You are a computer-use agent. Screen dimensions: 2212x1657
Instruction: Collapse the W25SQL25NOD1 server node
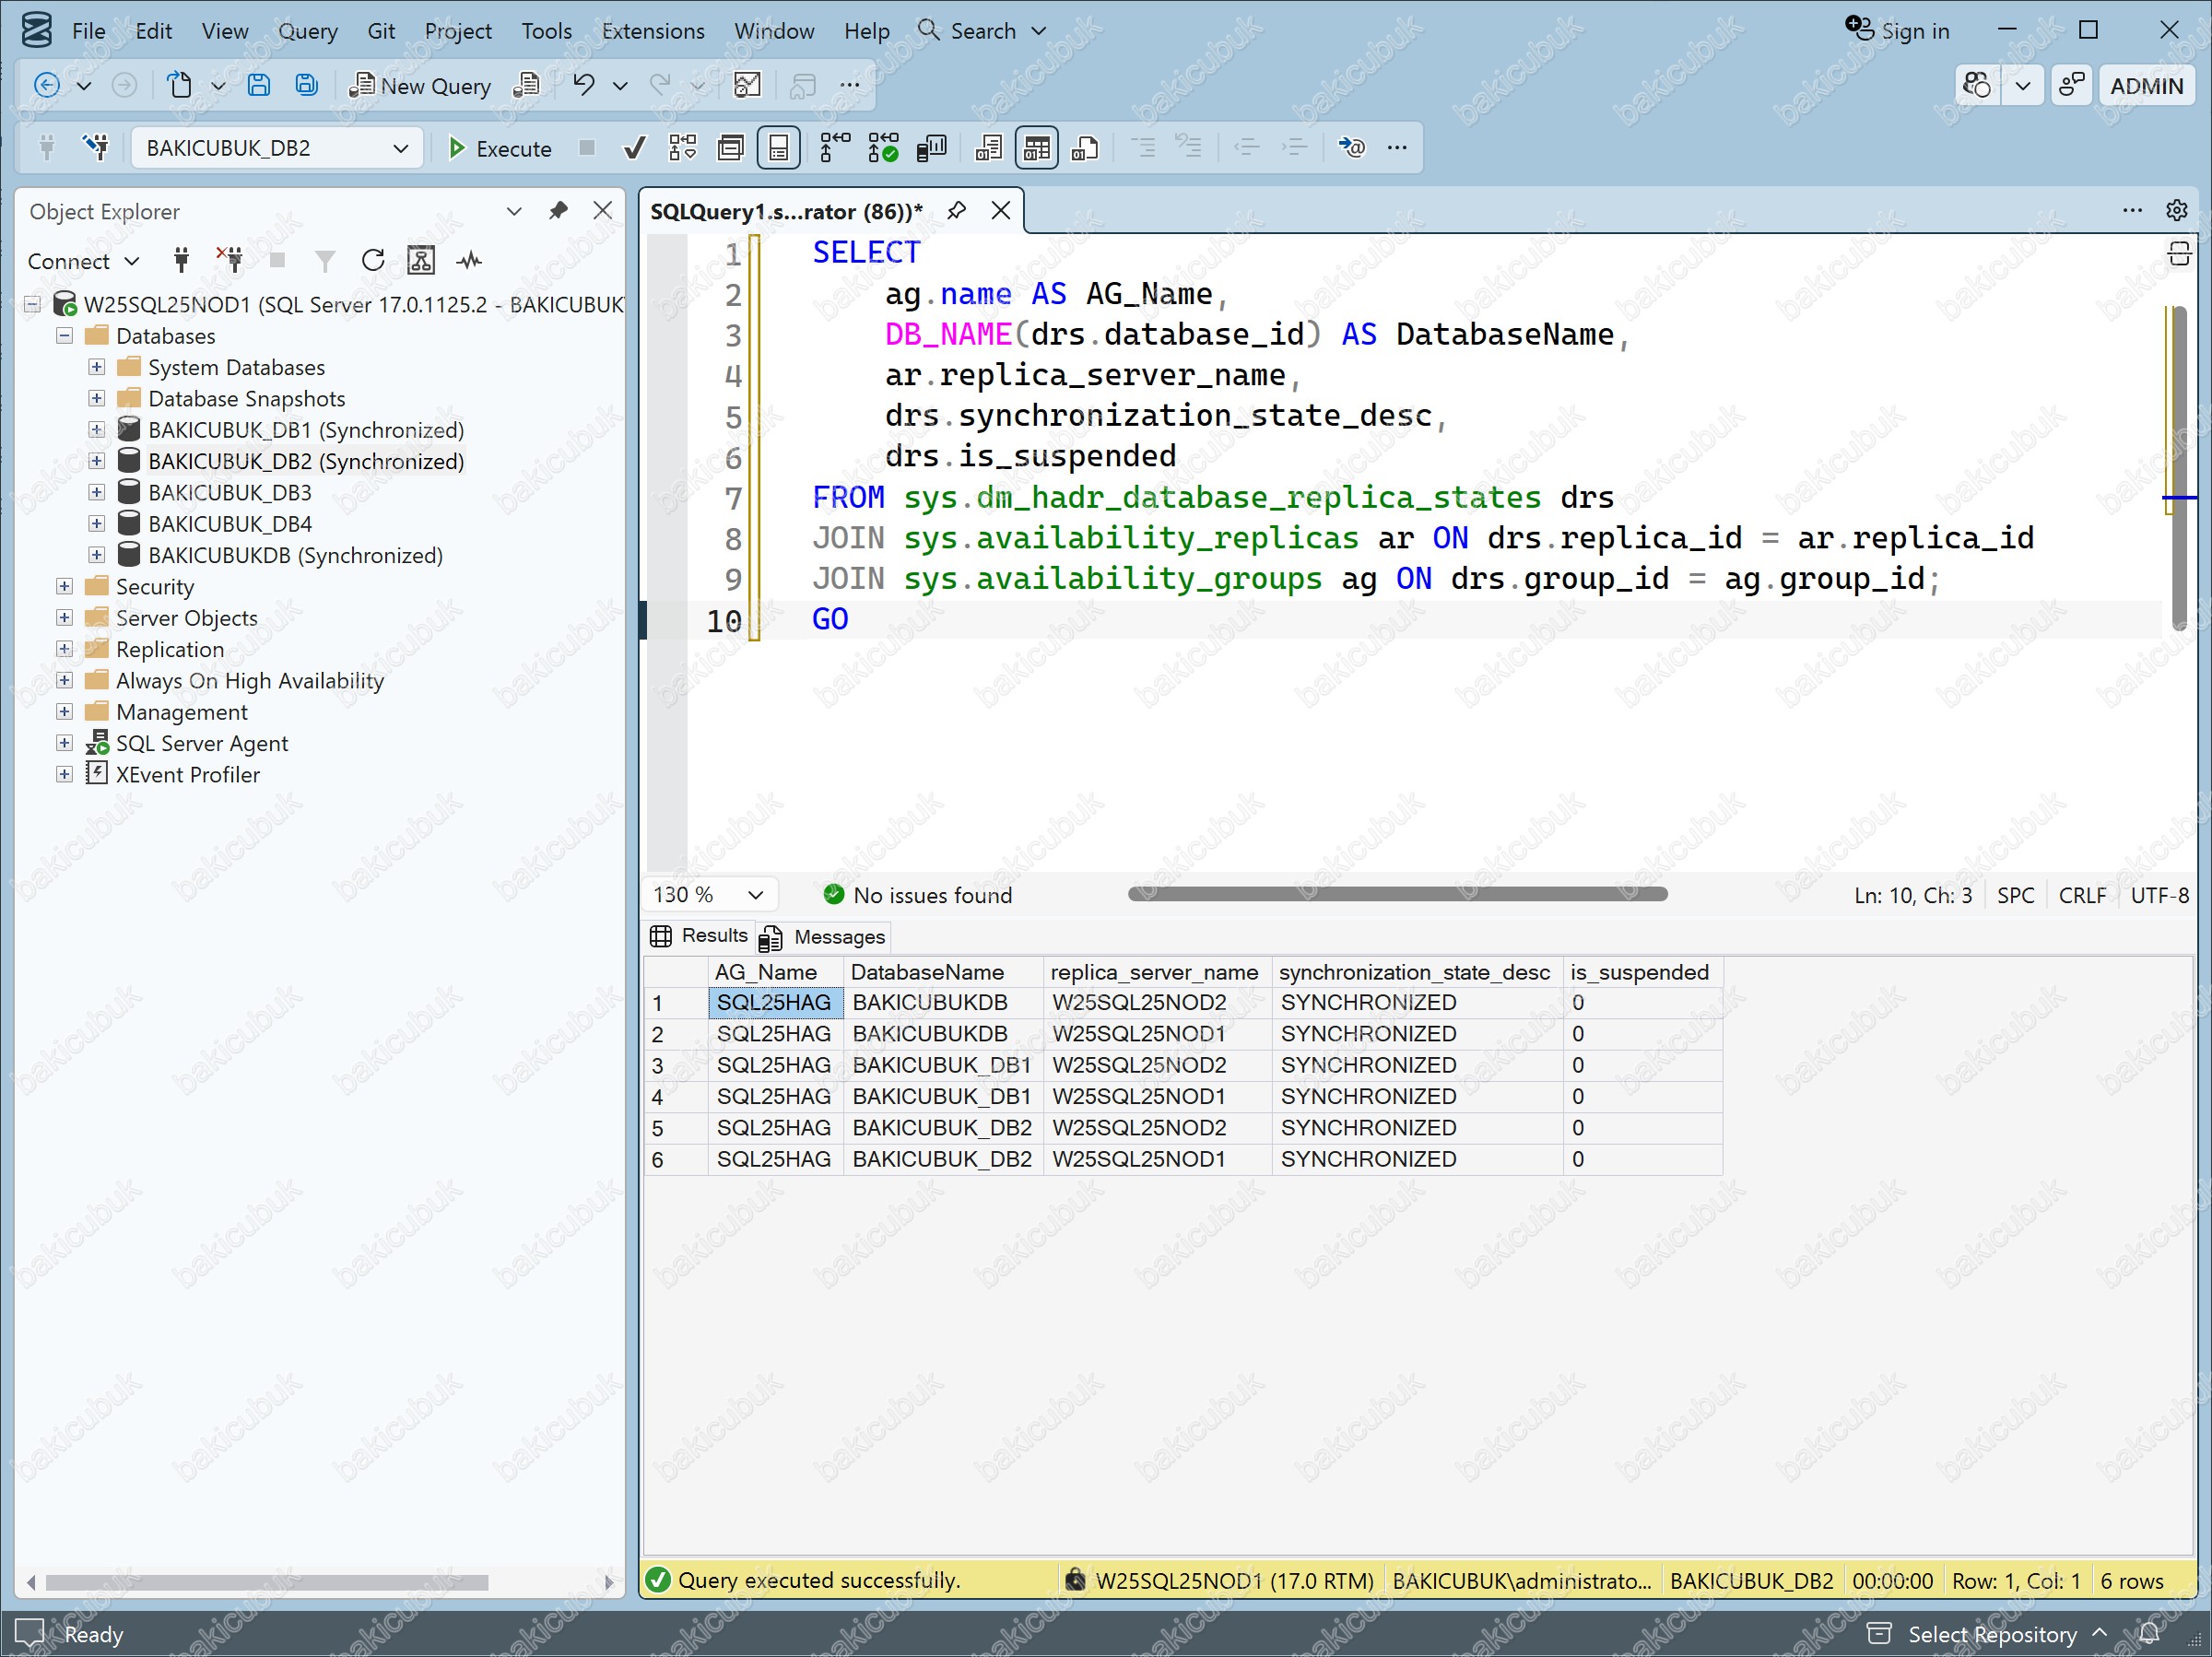32,304
